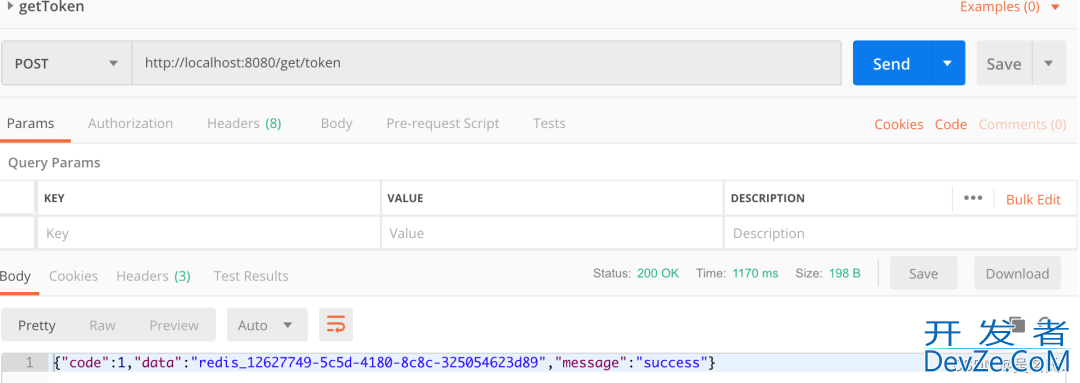Click line number 1 in response

pos(29,362)
